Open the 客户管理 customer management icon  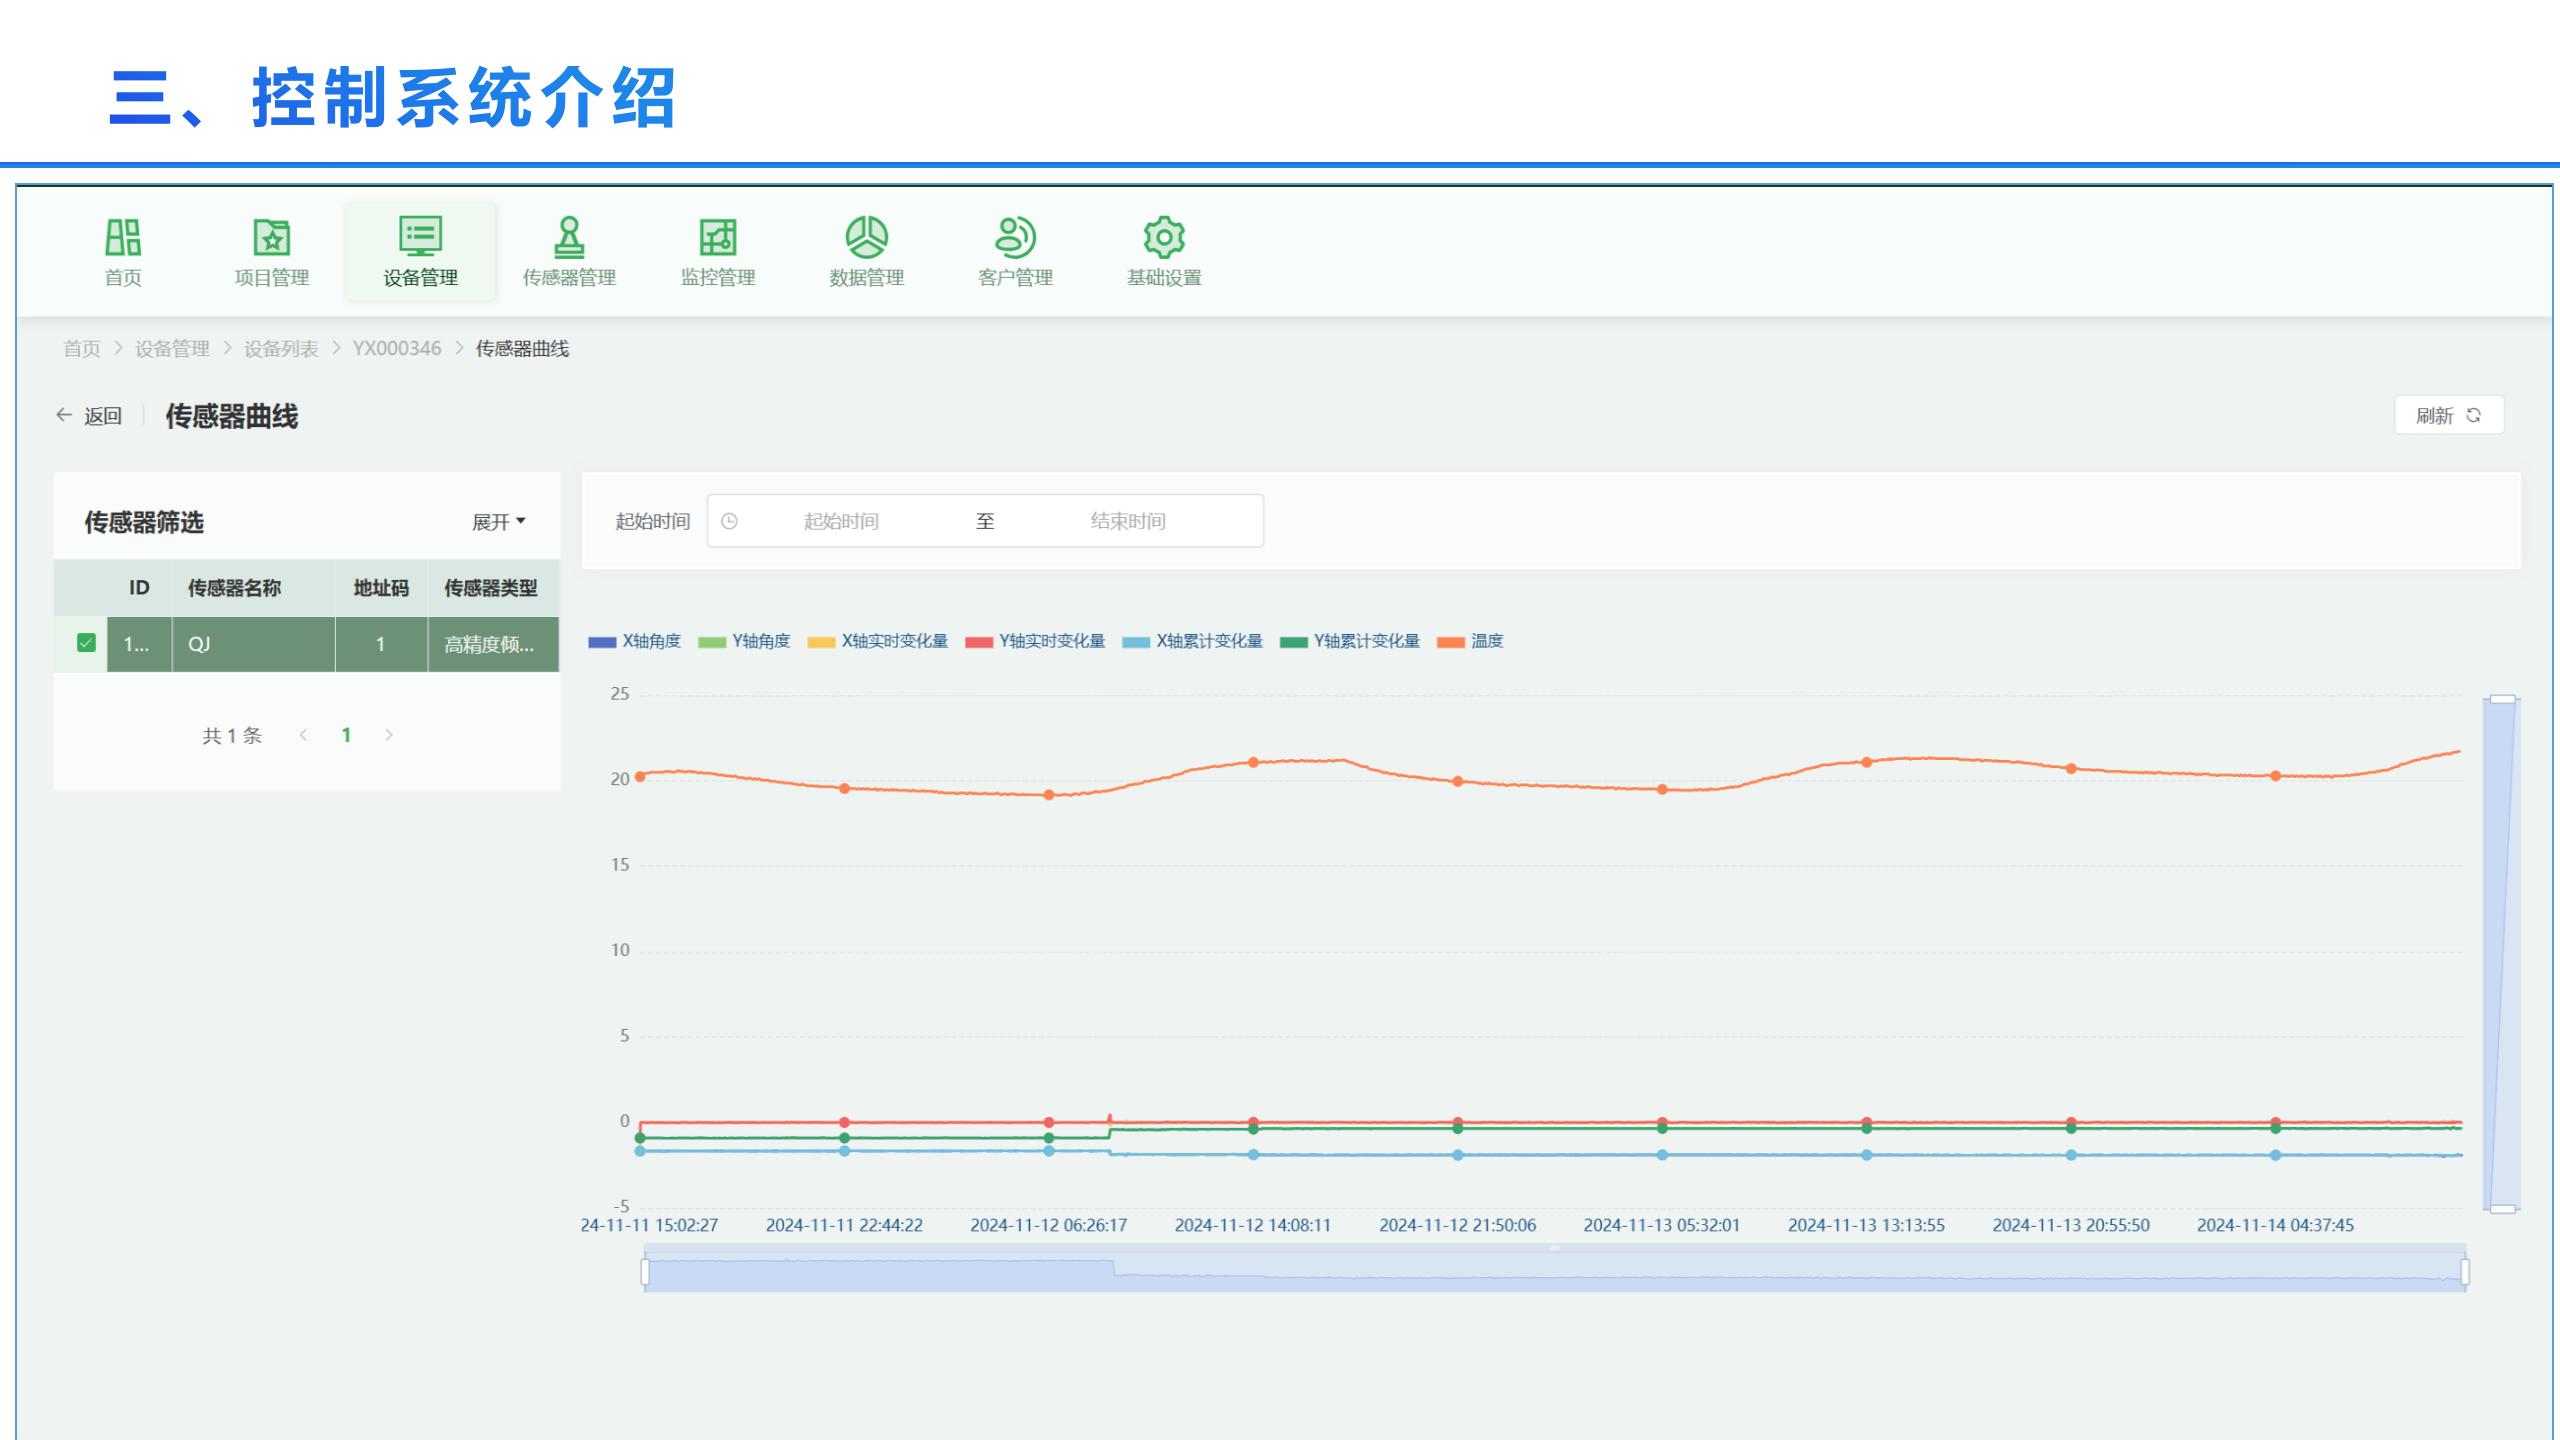1015,237
